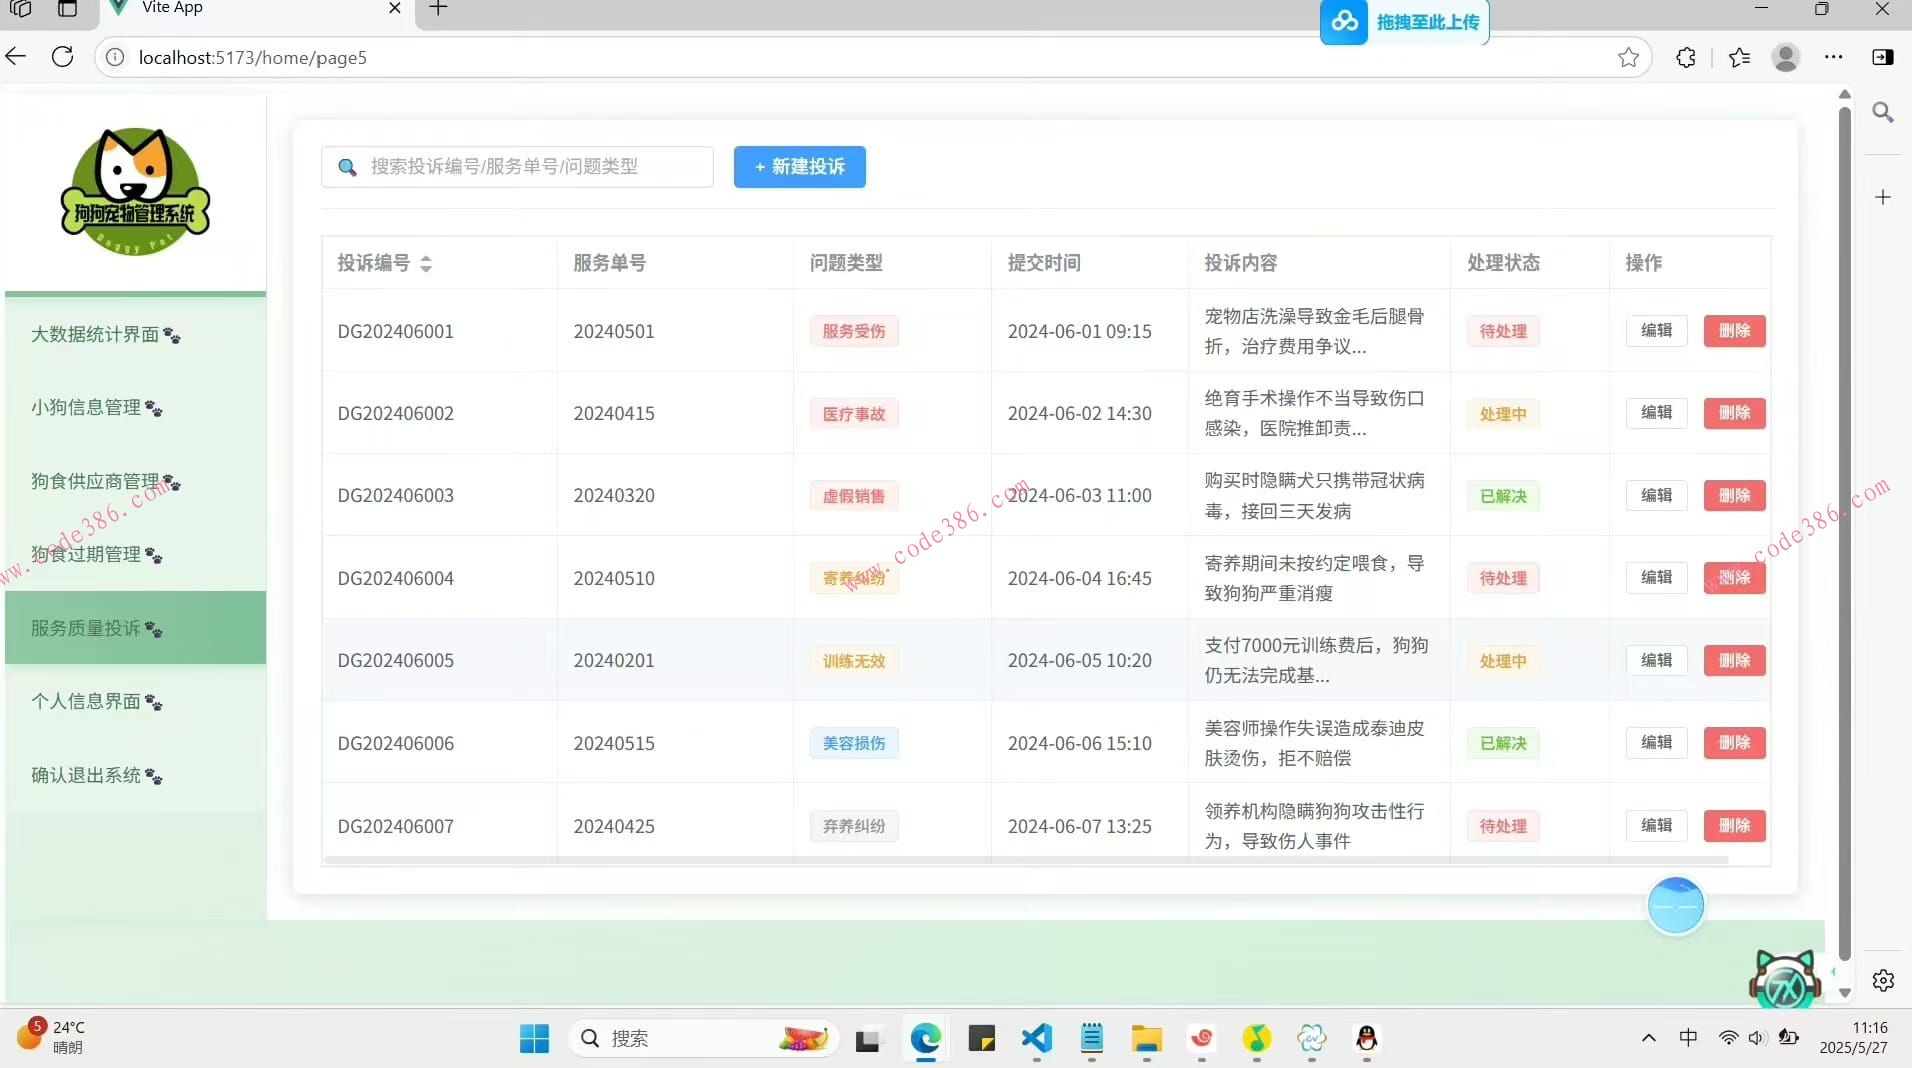Expand hidden icons in the system tray
Viewport: 1912px width, 1068px height.
(x=1646, y=1038)
